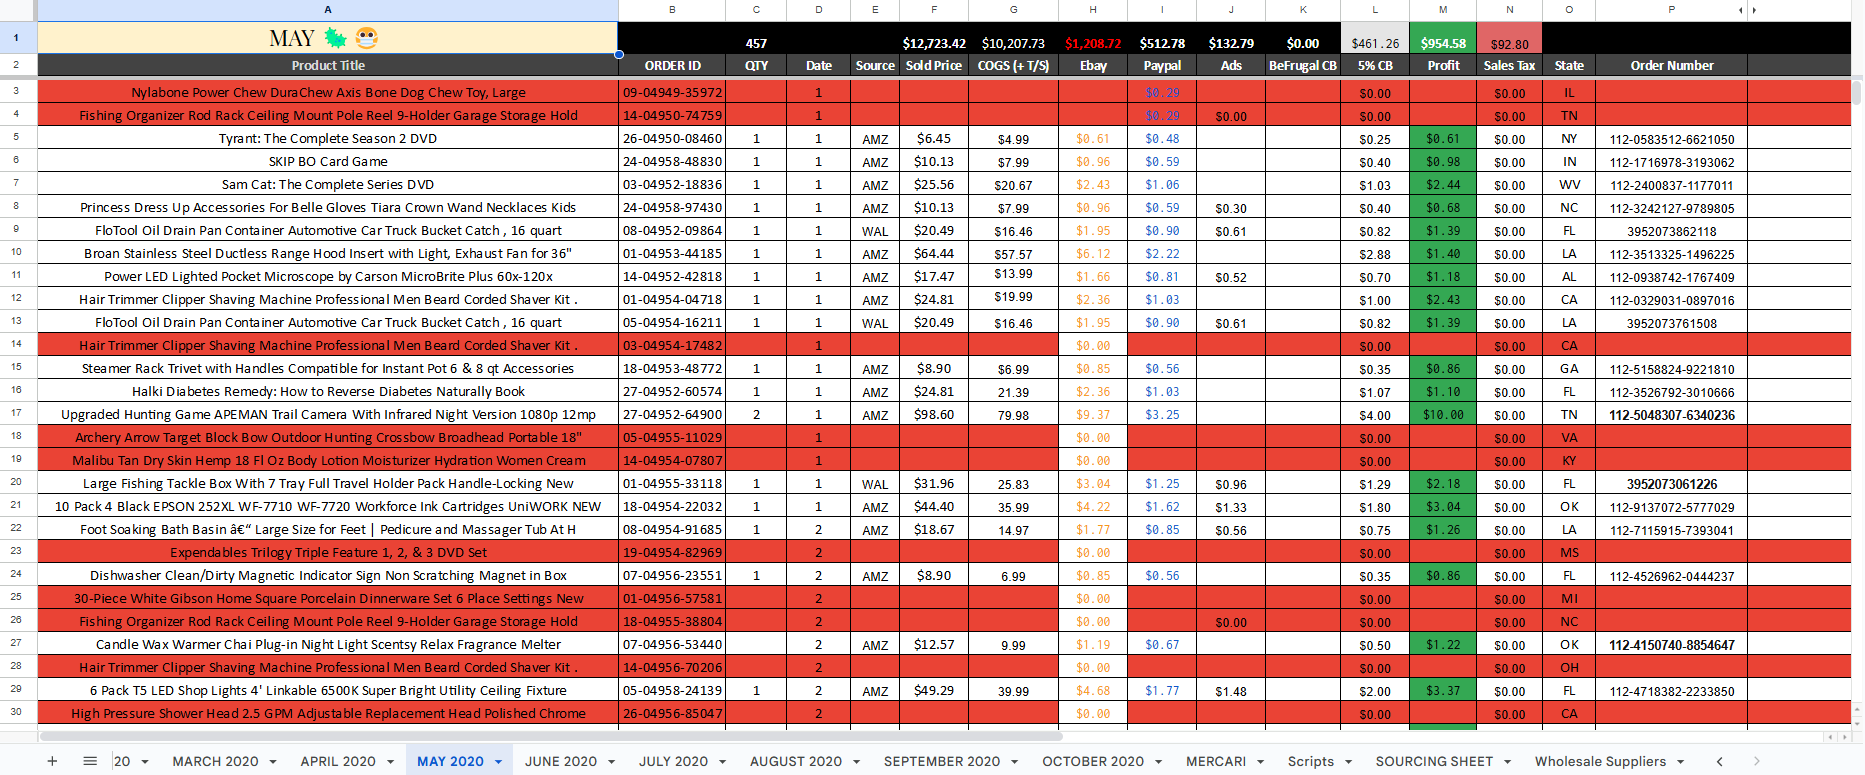Select order number '112-5048307-6340236'
This screenshot has height=775, width=1865.
pyautogui.click(x=1671, y=414)
